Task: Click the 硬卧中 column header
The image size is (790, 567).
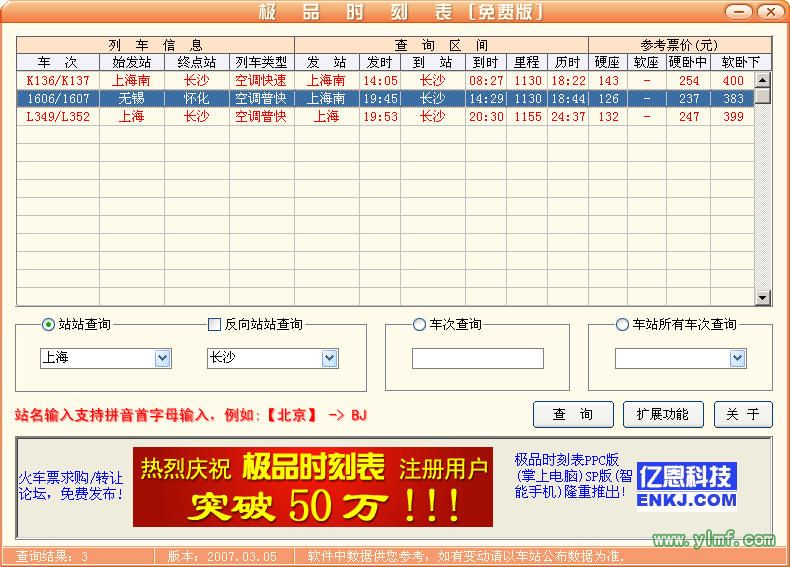Action: pyautogui.click(x=688, y=62)
